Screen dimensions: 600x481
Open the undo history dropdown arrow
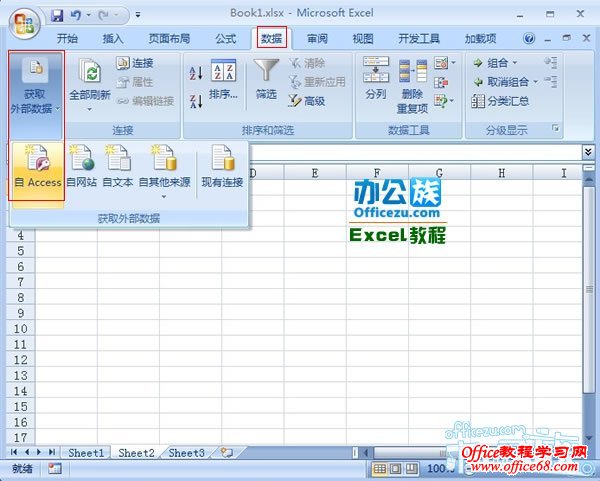88,15
